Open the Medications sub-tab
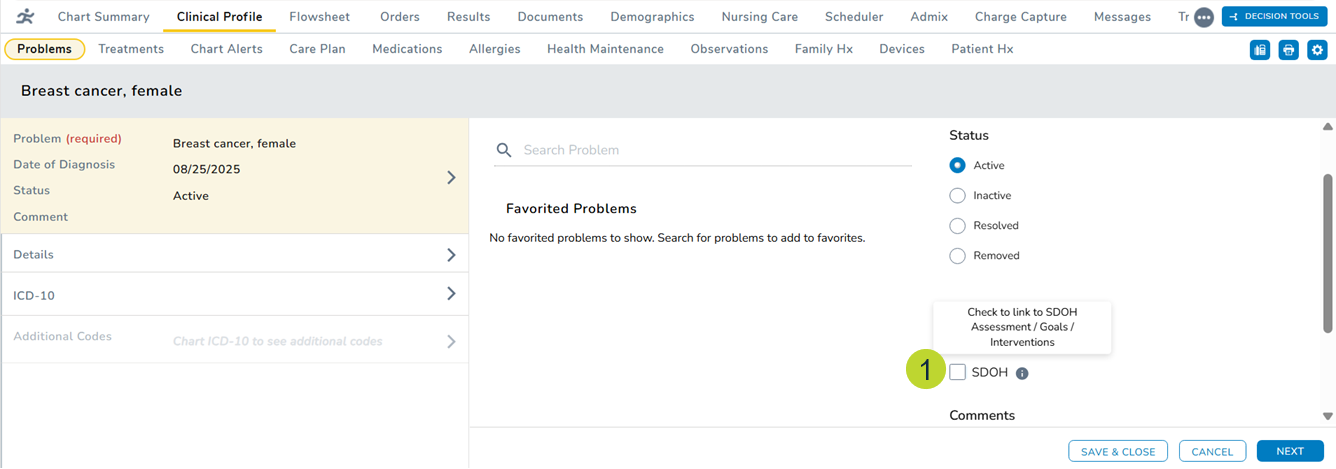The width and height of the screenshot is (1336, 469). (x=407, y=49)
